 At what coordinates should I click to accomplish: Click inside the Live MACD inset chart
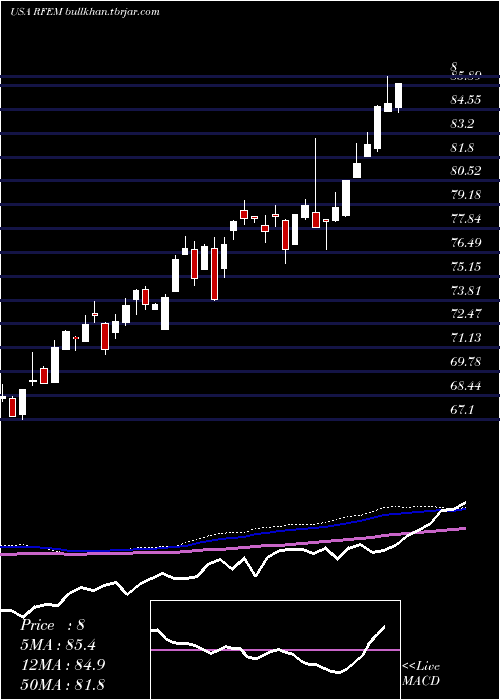(x=275, y=650)
